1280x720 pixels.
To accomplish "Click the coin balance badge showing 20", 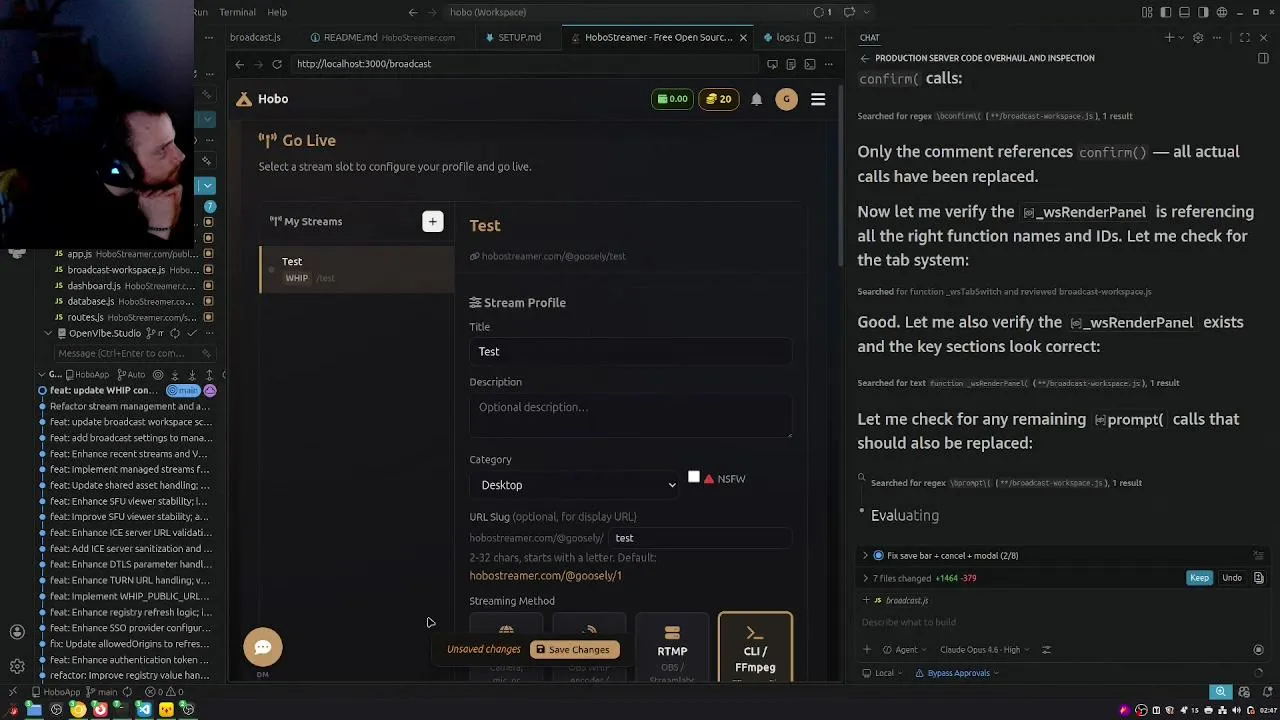I will [718, 99].
